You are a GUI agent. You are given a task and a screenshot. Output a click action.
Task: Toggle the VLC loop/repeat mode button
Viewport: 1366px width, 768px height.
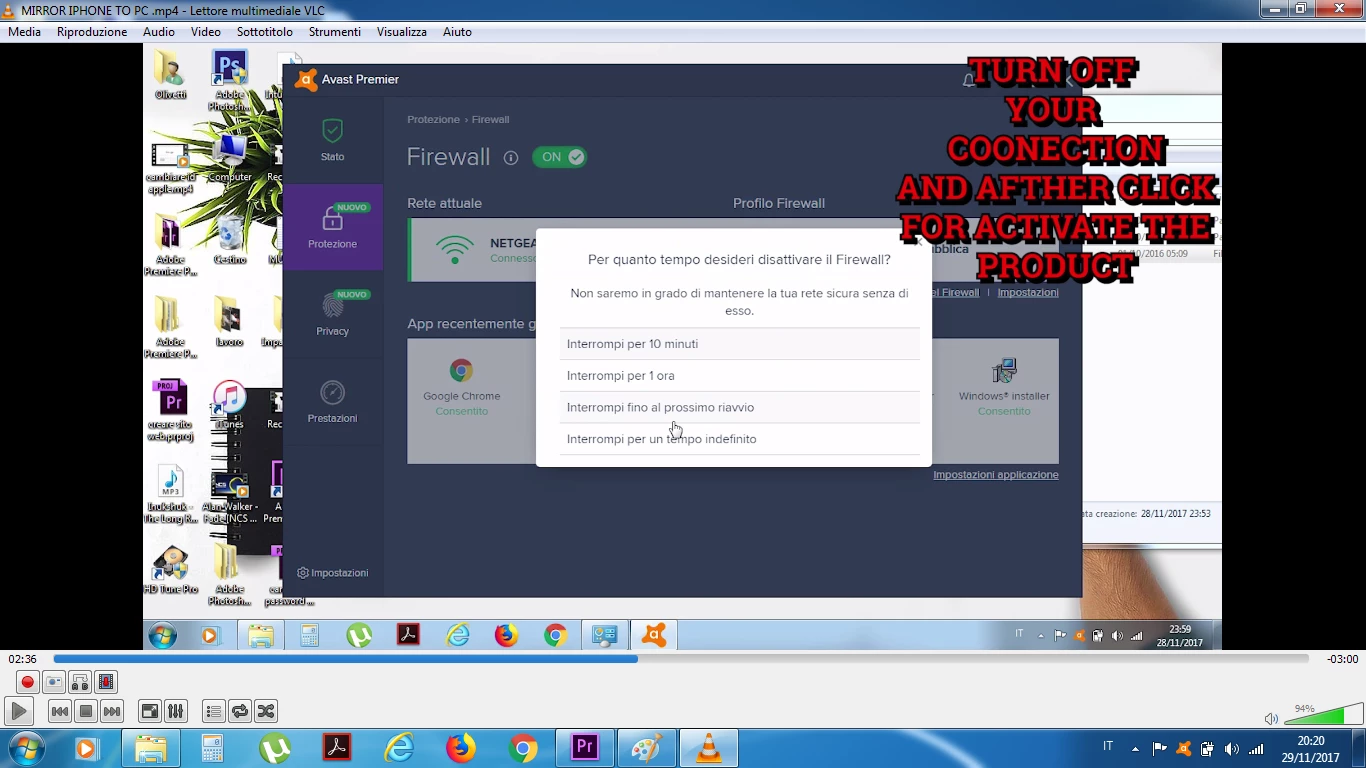click(239, 711)
